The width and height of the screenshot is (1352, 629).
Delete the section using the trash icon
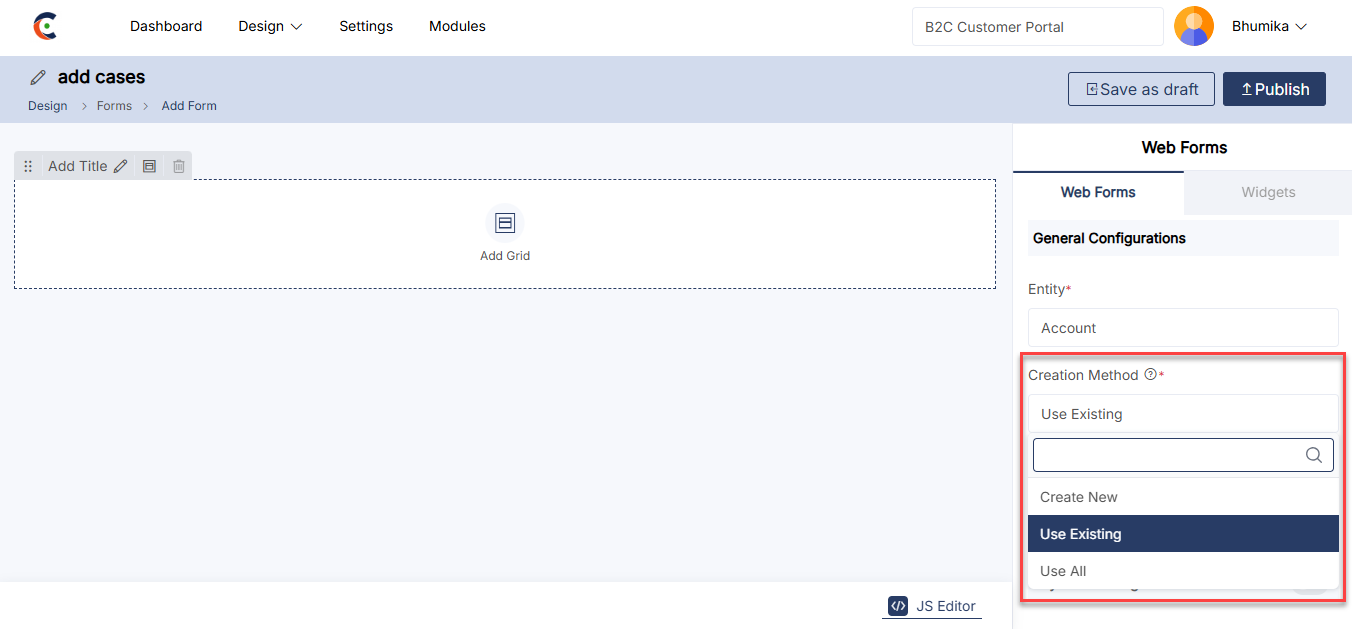[x=179, y=167]
